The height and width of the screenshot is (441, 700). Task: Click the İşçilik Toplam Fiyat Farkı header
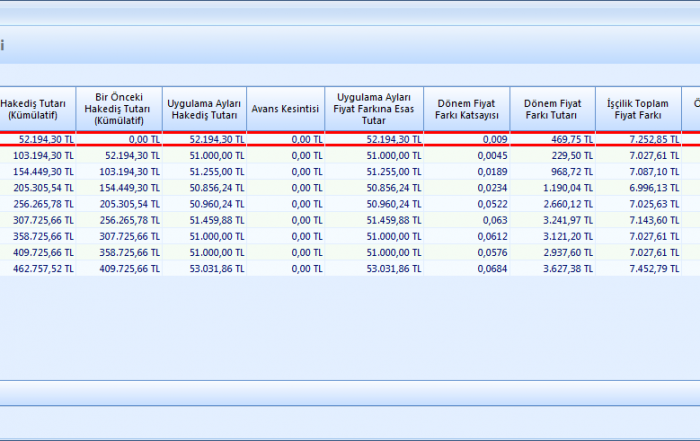pyautogui.click(x=637, y=110)
